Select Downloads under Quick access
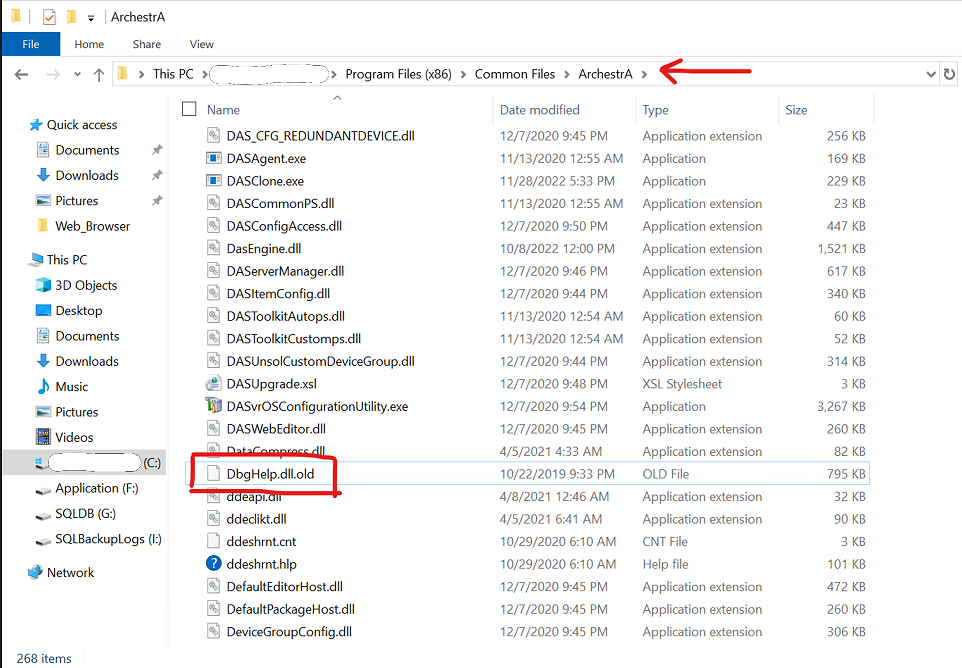This screenshot has width=962, height=668. click(x=87, y=175)
